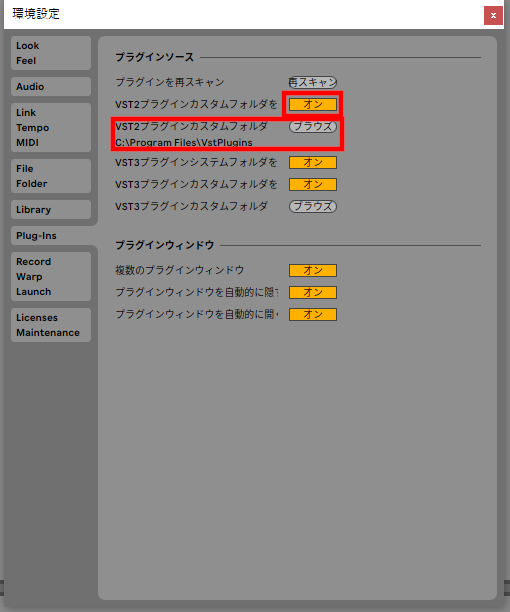Click the 再スキャン rescan plugins button
The width and height of the screenshot is (510, 612).
point(313,82)
